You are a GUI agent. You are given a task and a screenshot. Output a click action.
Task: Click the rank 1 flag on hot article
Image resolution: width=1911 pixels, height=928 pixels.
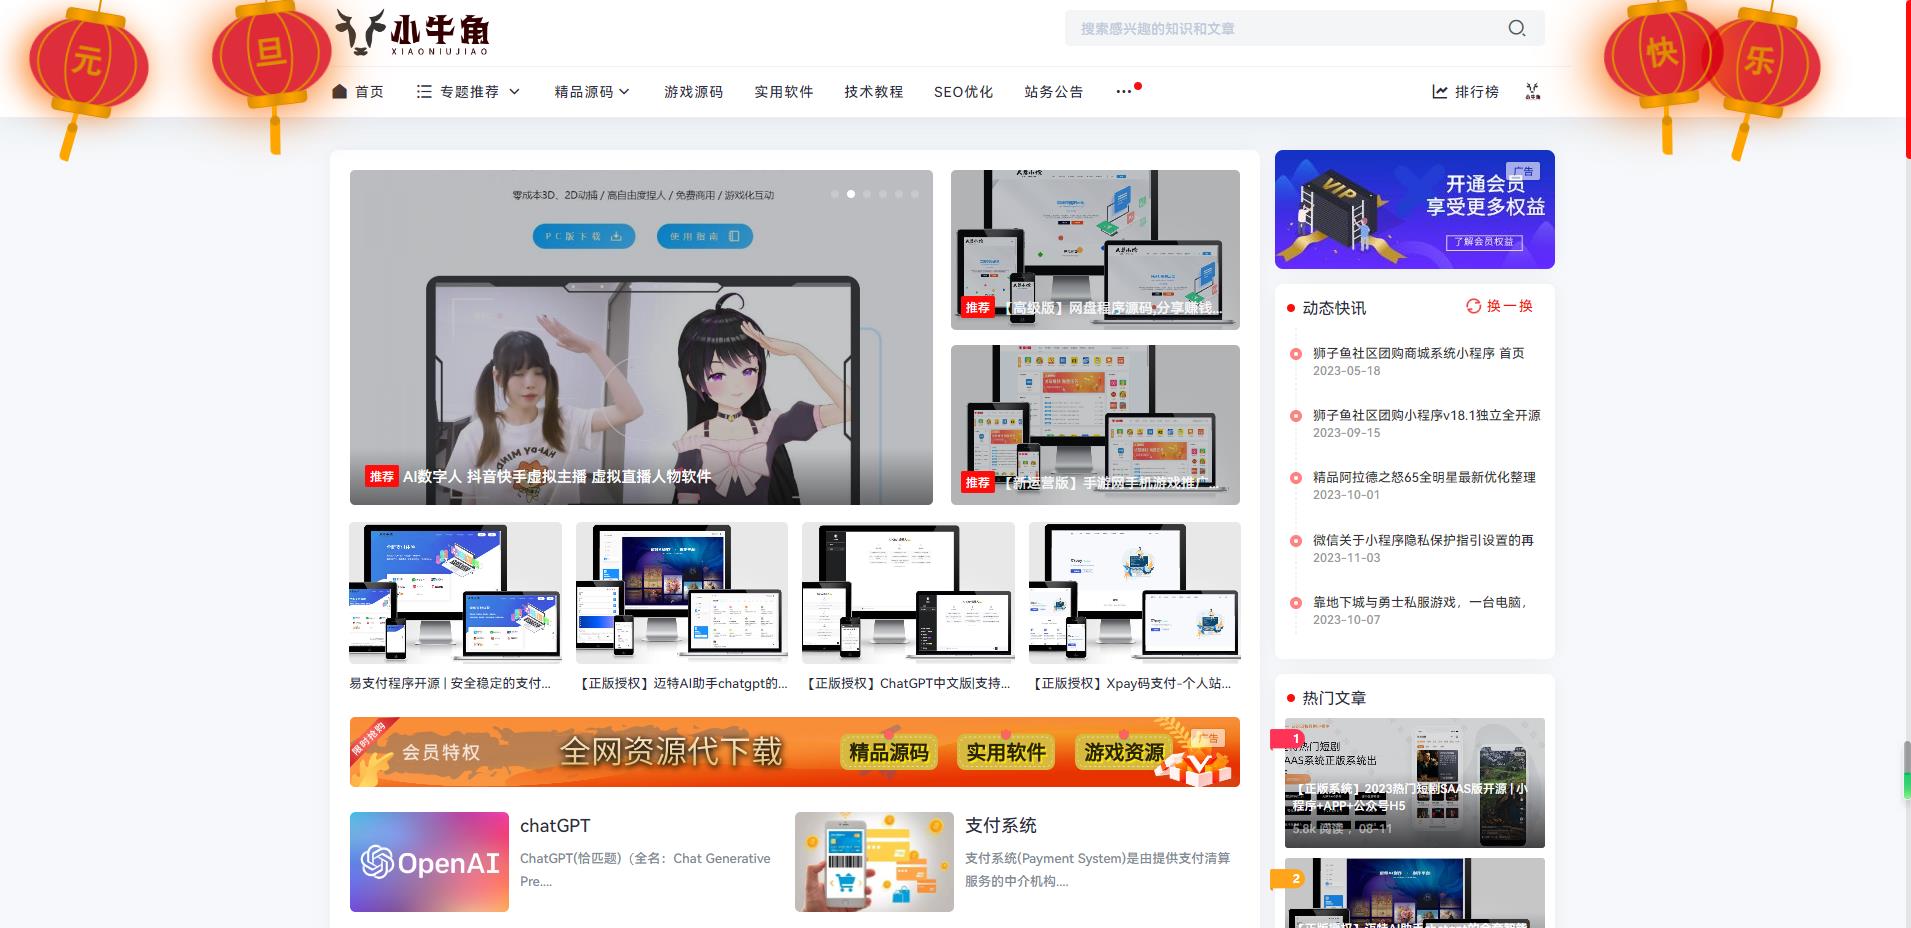(x=1288, y=739)
